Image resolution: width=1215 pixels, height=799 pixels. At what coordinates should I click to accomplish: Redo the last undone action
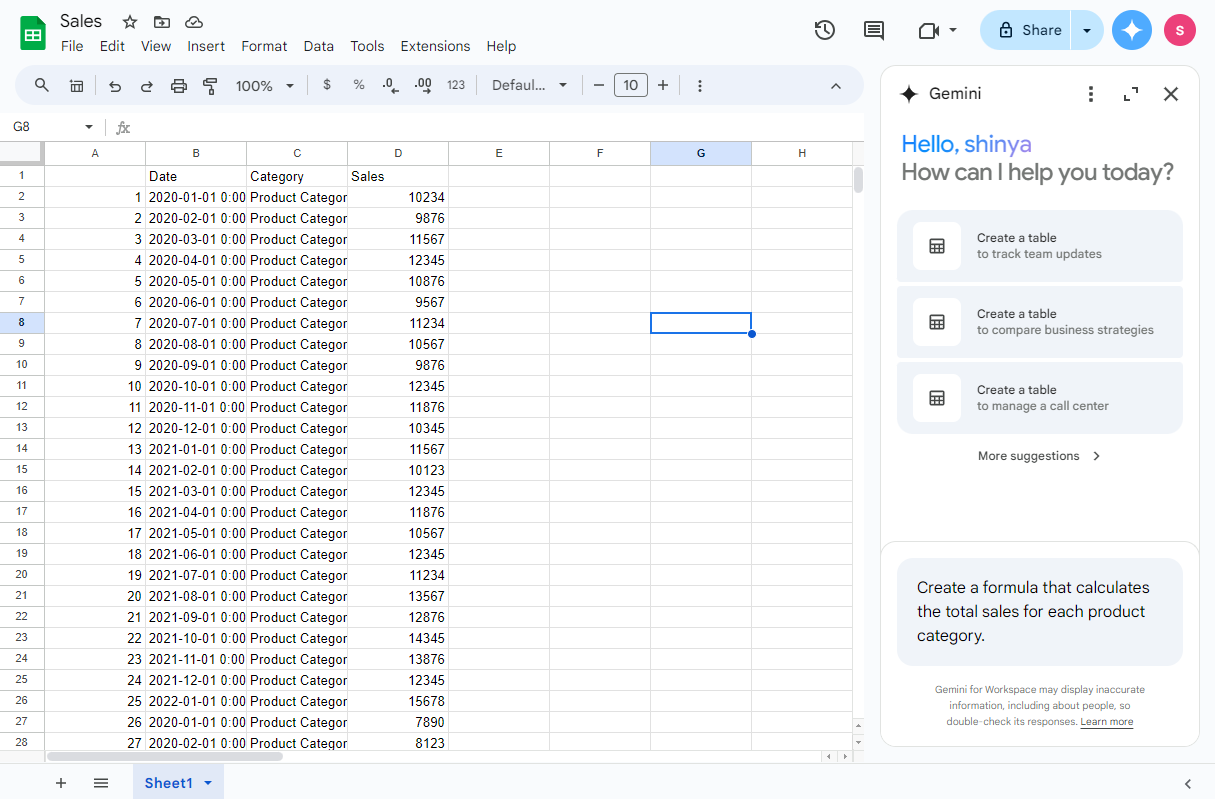(147, 86)
